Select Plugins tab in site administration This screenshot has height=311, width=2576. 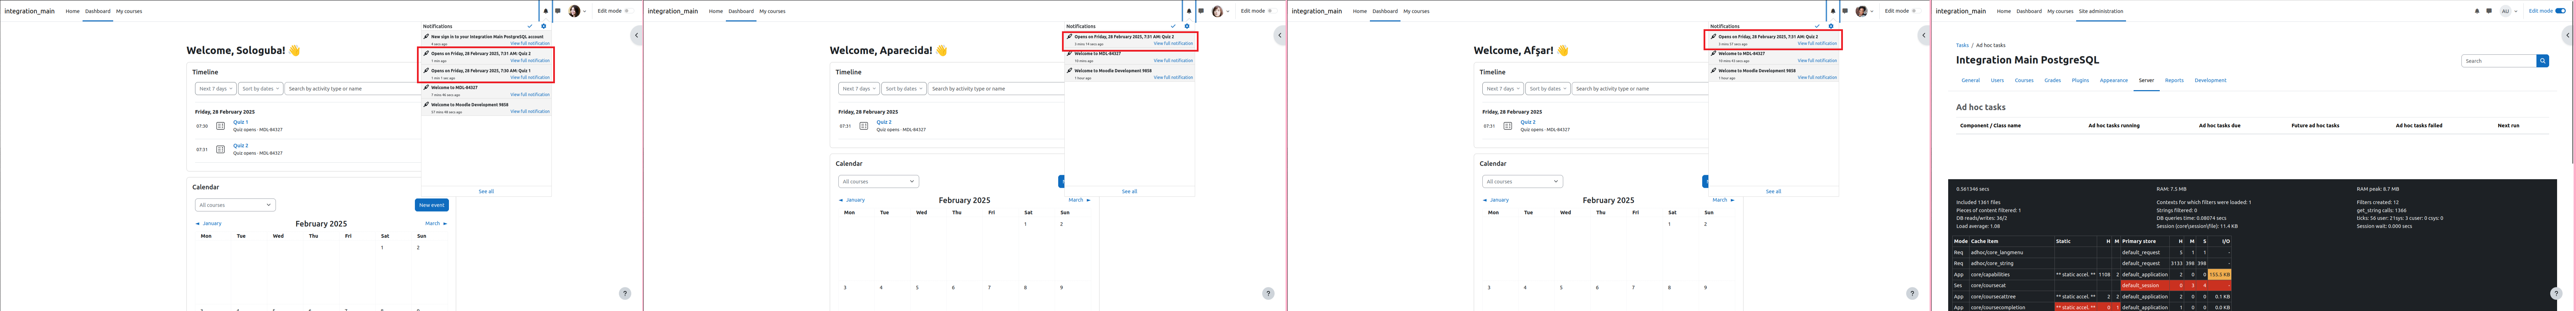coord(2080,80)
